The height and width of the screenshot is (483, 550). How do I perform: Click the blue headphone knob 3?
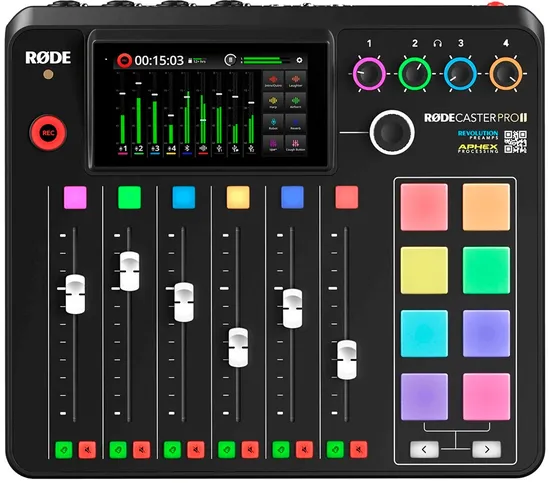[460, 74]
